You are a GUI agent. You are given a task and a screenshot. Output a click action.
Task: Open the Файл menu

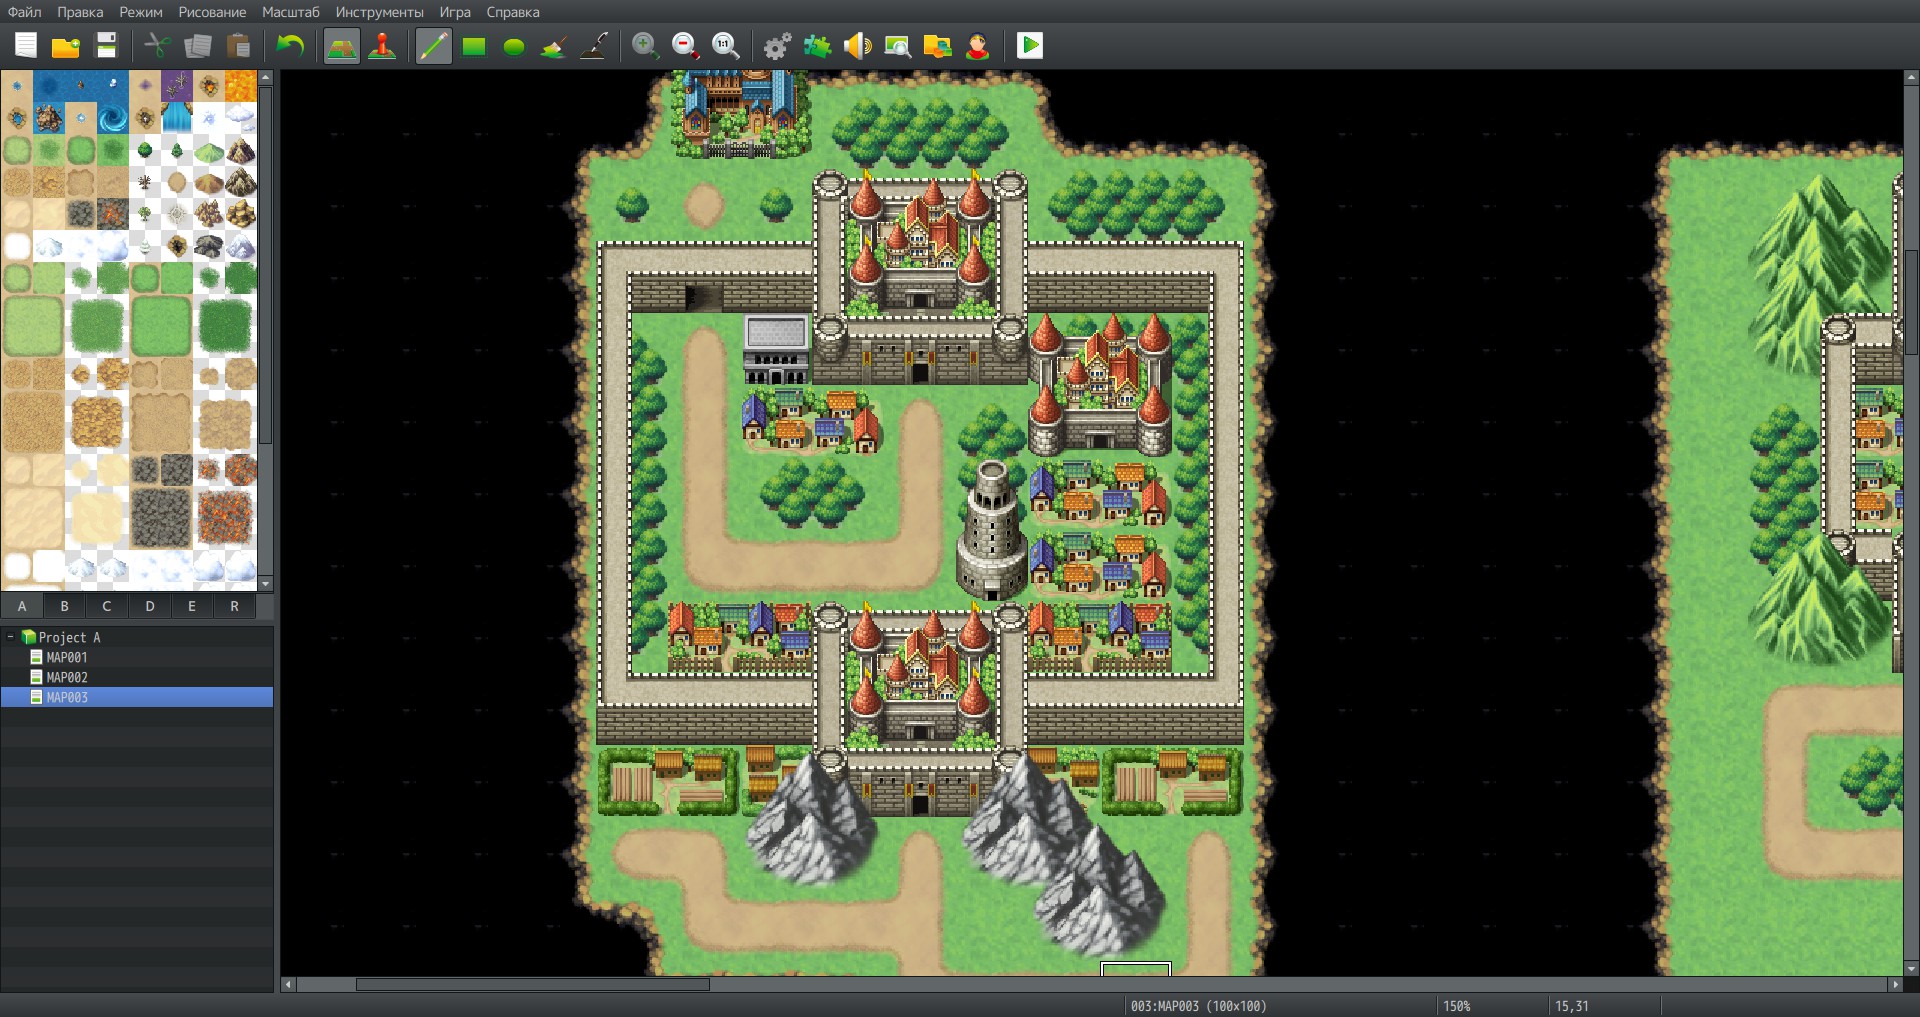click(x=25, y=12)
